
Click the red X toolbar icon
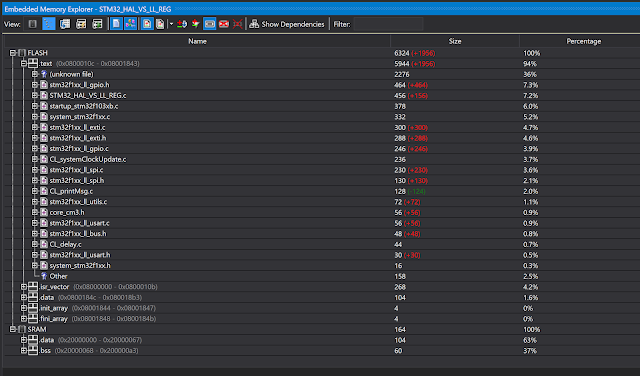tap(238, 24)
